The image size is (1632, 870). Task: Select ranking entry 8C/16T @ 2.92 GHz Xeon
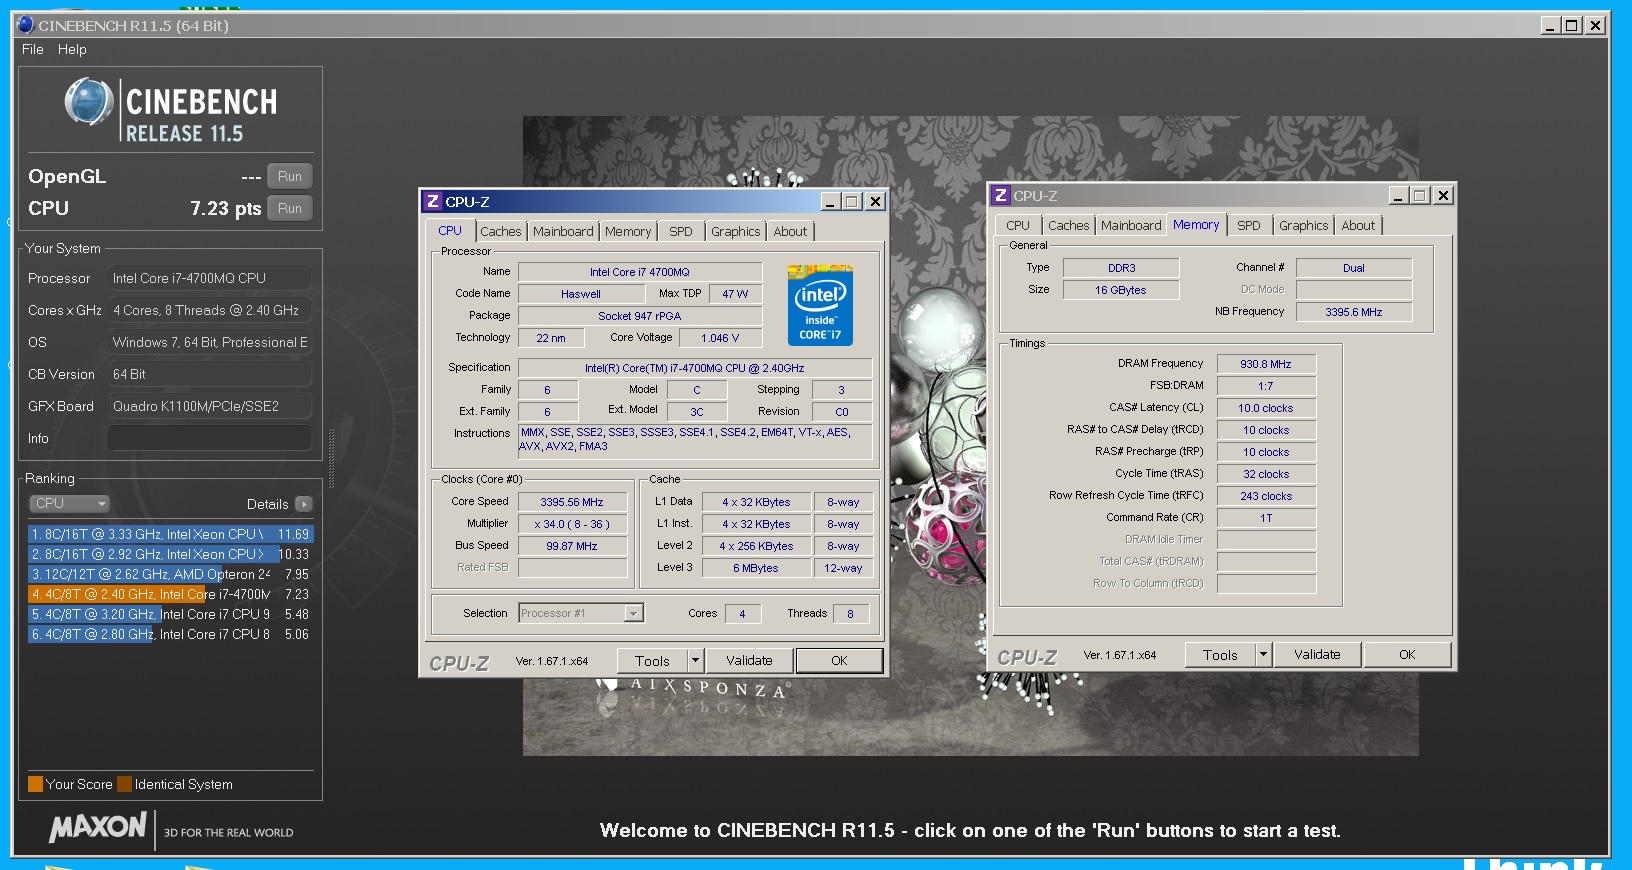point(170,554)
